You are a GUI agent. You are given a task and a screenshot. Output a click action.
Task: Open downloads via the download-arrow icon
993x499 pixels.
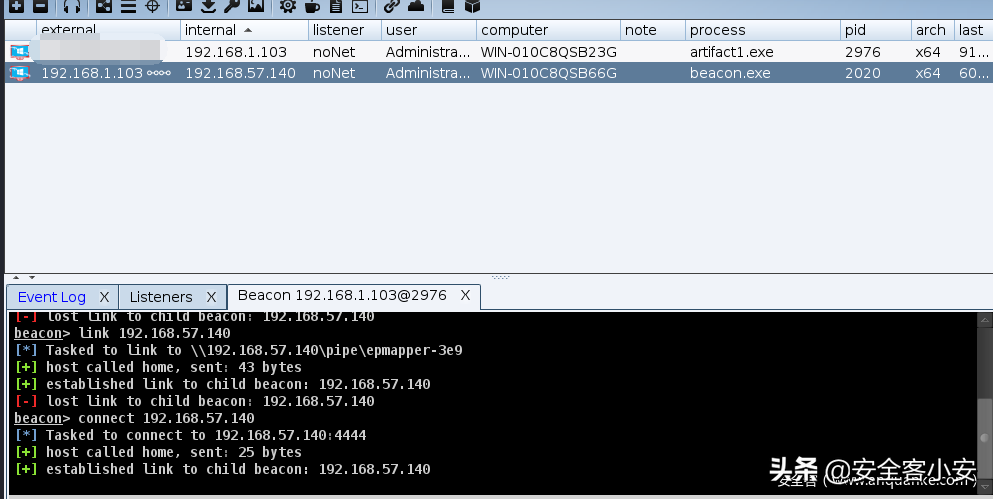tap(208, 6)
